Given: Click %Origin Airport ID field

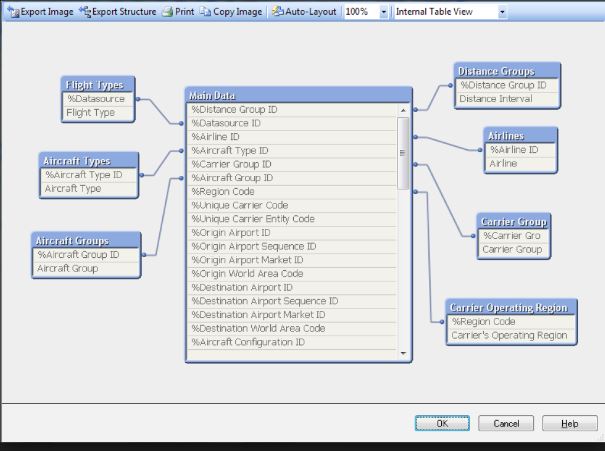Looking at the screenshot, I should click(x=292, y=233).
